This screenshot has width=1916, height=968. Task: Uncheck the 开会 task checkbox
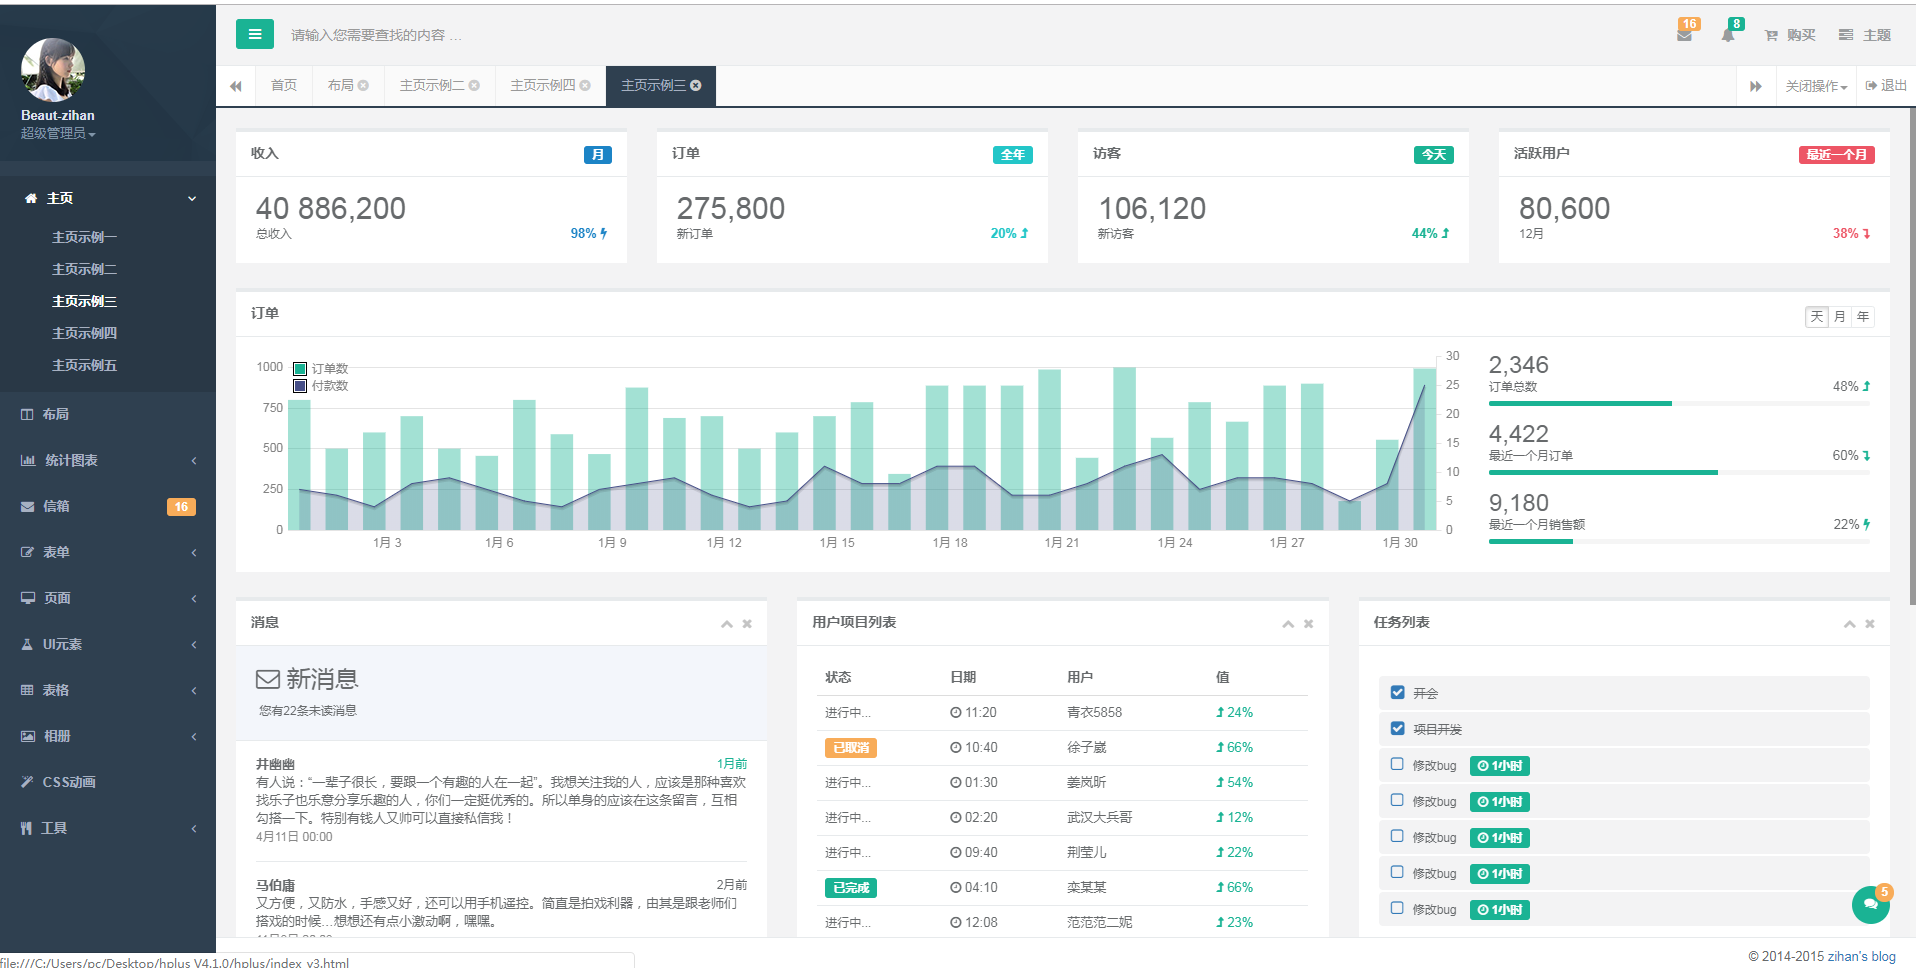point(1398,692)
